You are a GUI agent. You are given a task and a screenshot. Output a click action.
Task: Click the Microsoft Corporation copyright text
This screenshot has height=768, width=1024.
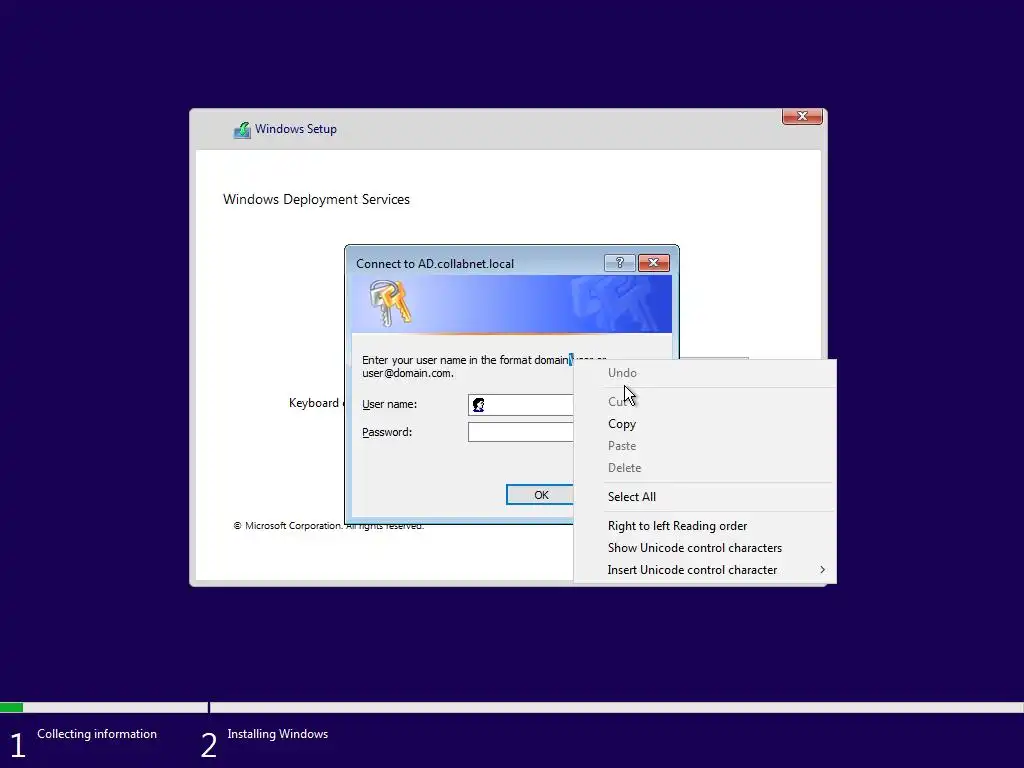(x=328, y=526)
